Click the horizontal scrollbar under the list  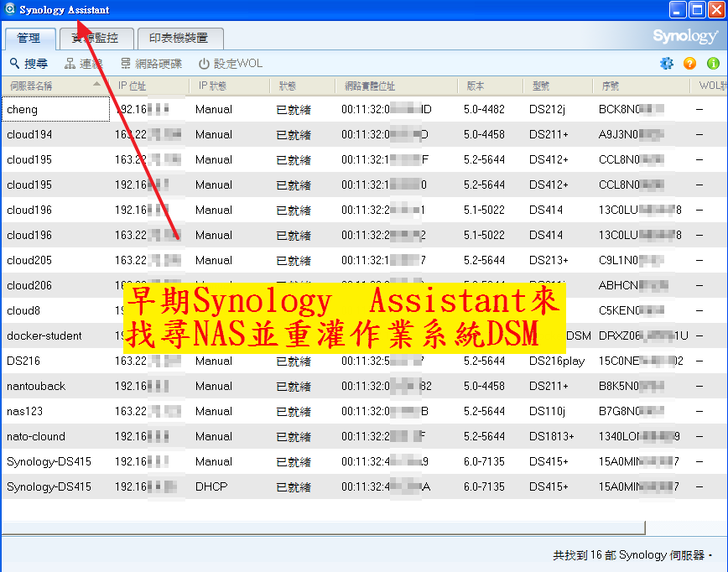pyautogui.click(x=324, y=527)
